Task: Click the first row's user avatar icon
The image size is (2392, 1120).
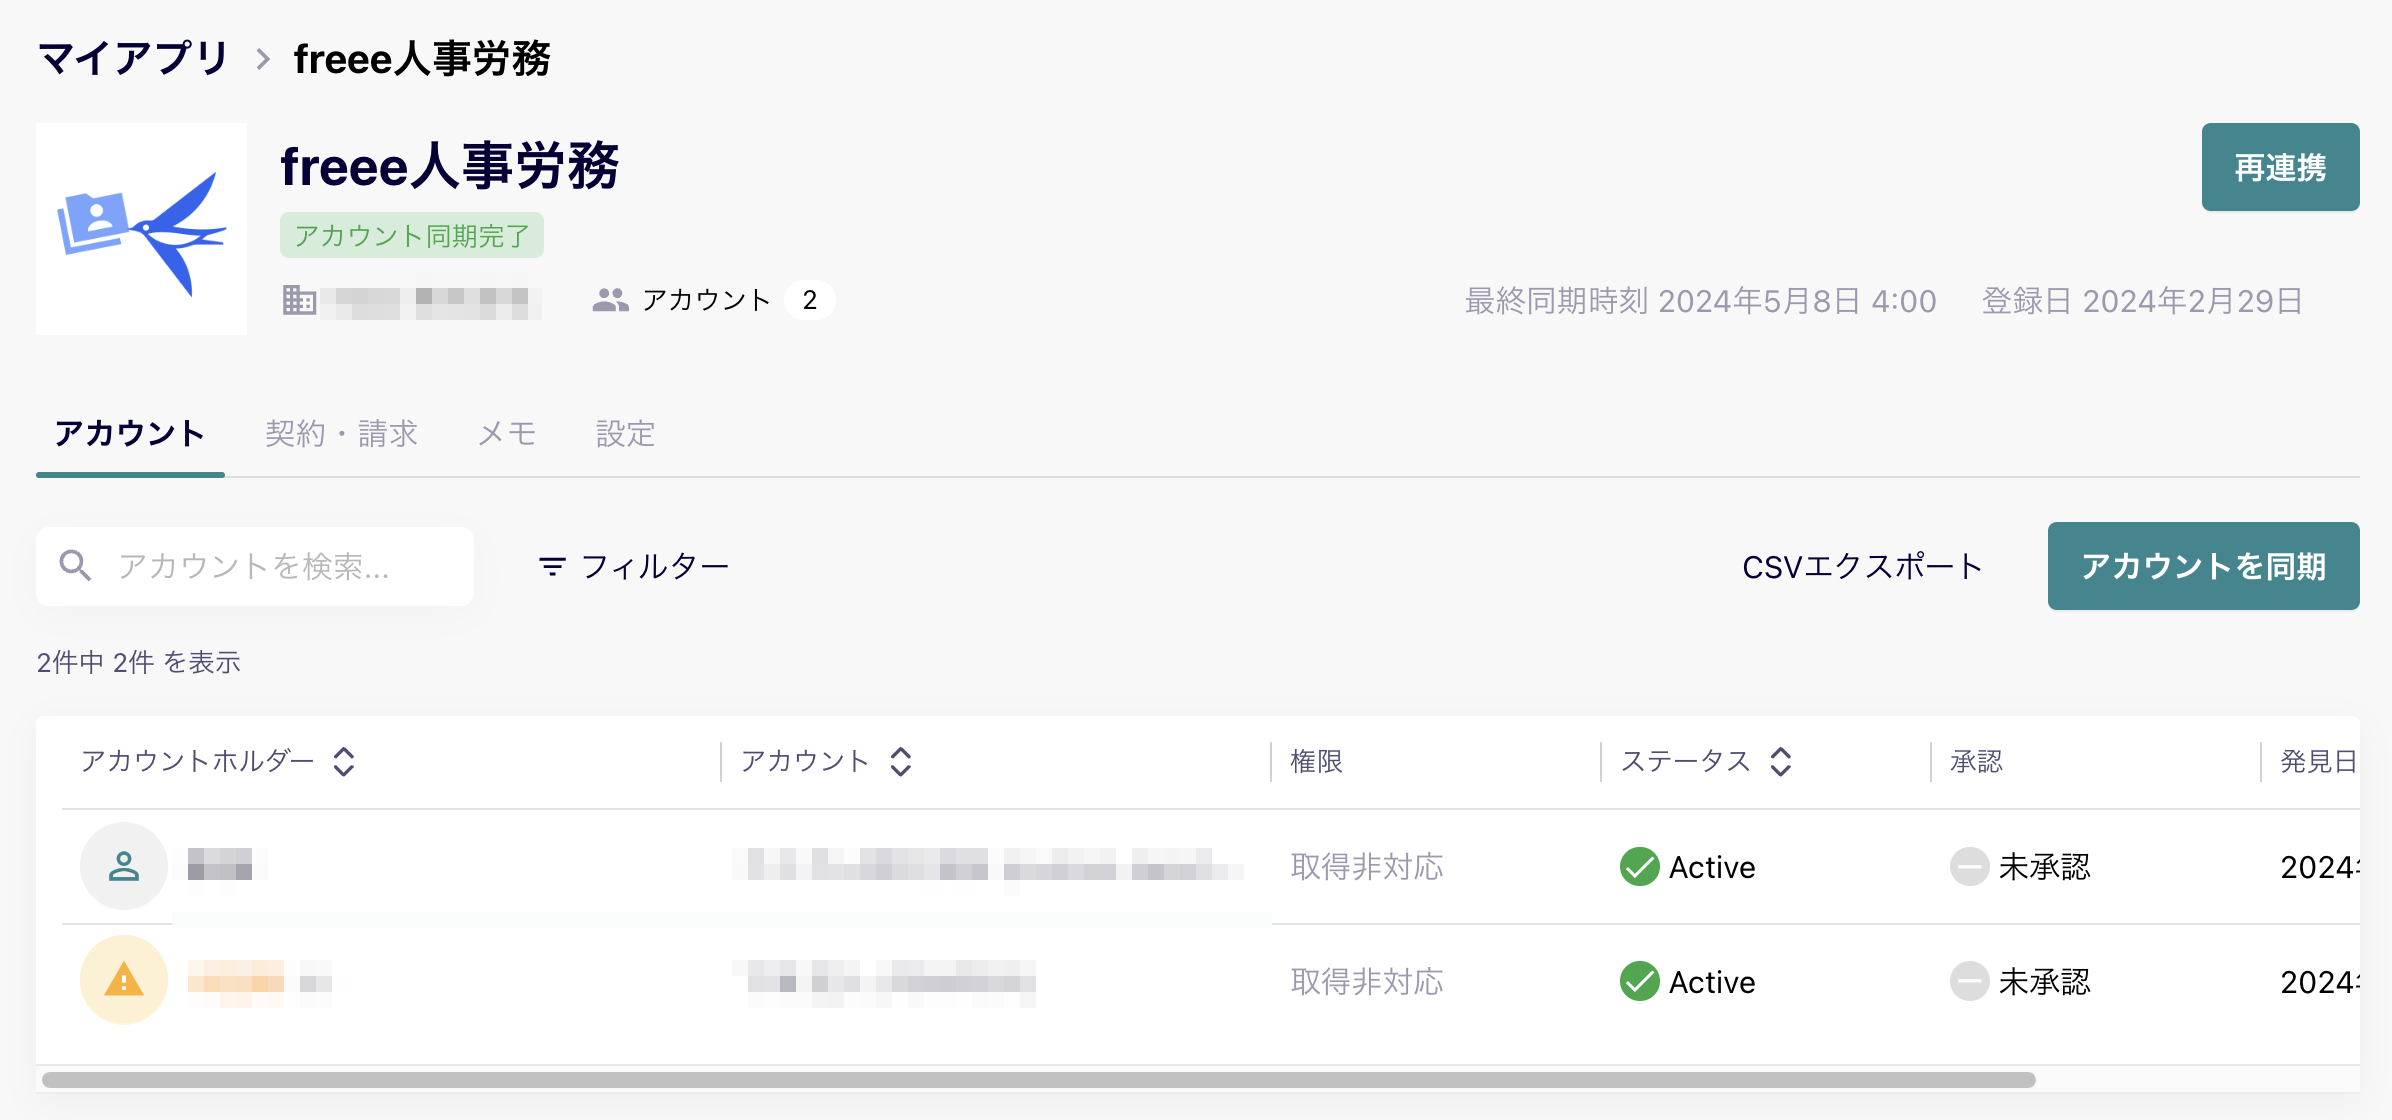Action: point(124,866)
